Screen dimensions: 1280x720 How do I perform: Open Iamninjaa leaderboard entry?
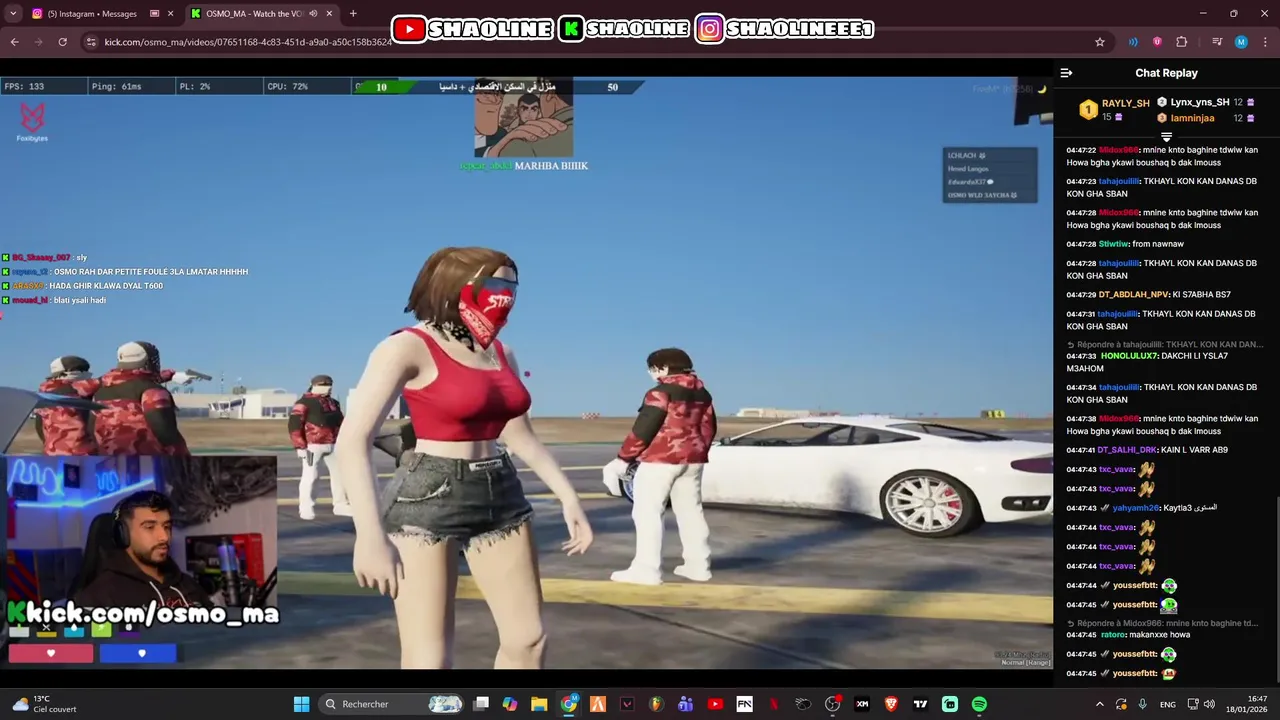coord(1205,118)
